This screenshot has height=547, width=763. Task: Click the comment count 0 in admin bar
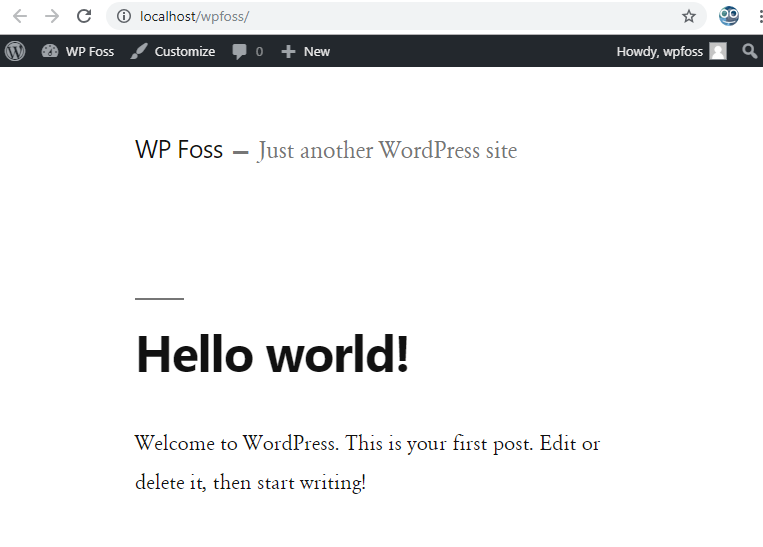click(x=259, y=52)
